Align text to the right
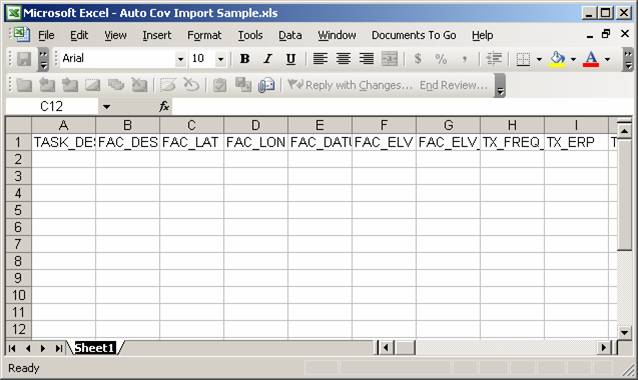The height and width of the screenshot is (380, 638). (366, 59)
